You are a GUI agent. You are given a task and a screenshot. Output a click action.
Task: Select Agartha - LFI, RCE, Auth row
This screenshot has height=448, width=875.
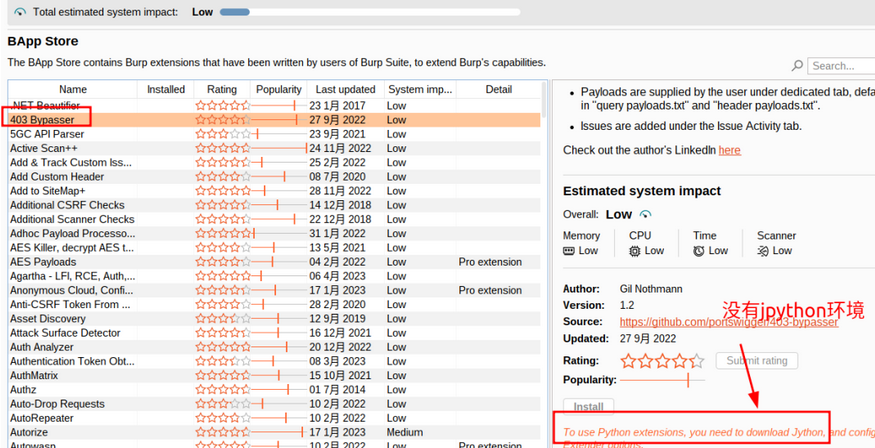click(x=274, y=276)
